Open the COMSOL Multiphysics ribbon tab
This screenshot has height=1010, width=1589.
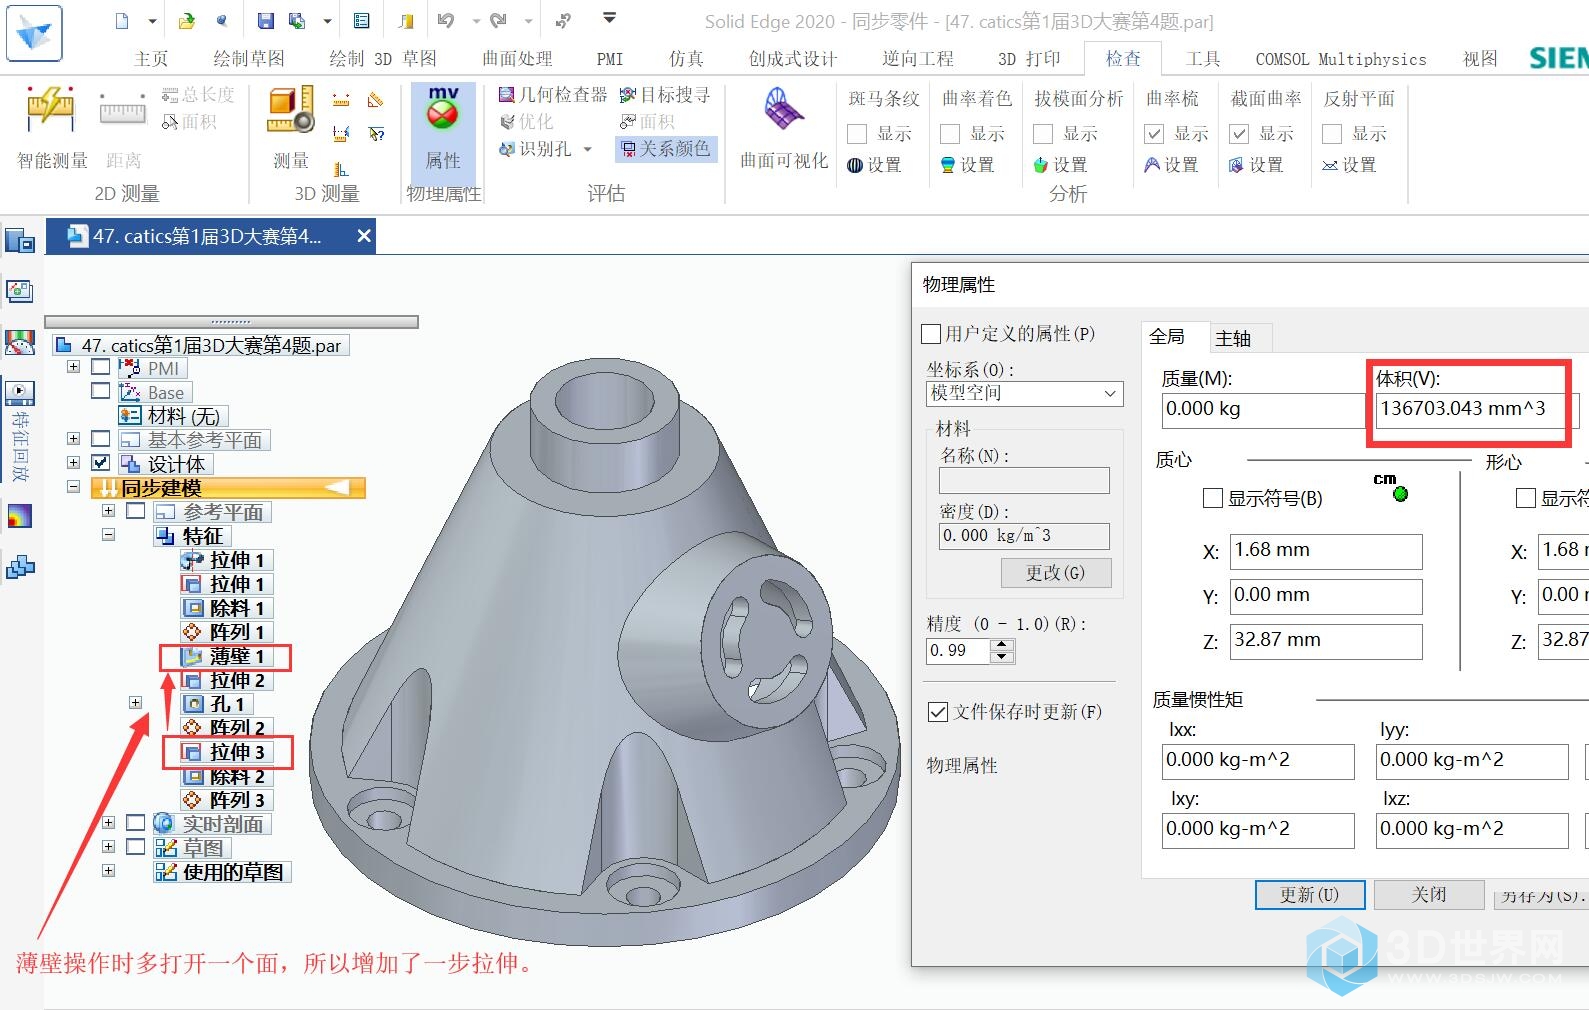click(1341, 59)
